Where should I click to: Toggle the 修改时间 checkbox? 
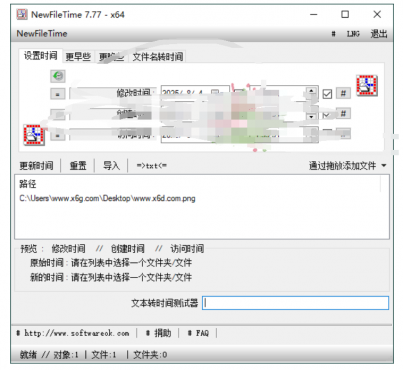[327, 94]
